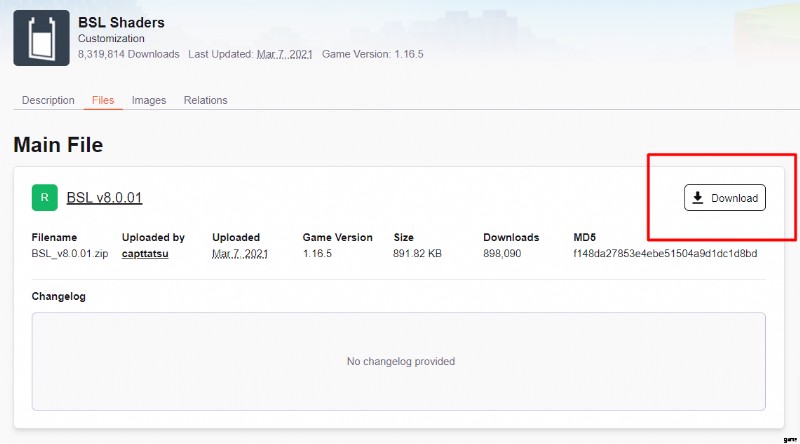
Task: Click the BSL Shaders project title
Action: (121, 22)
